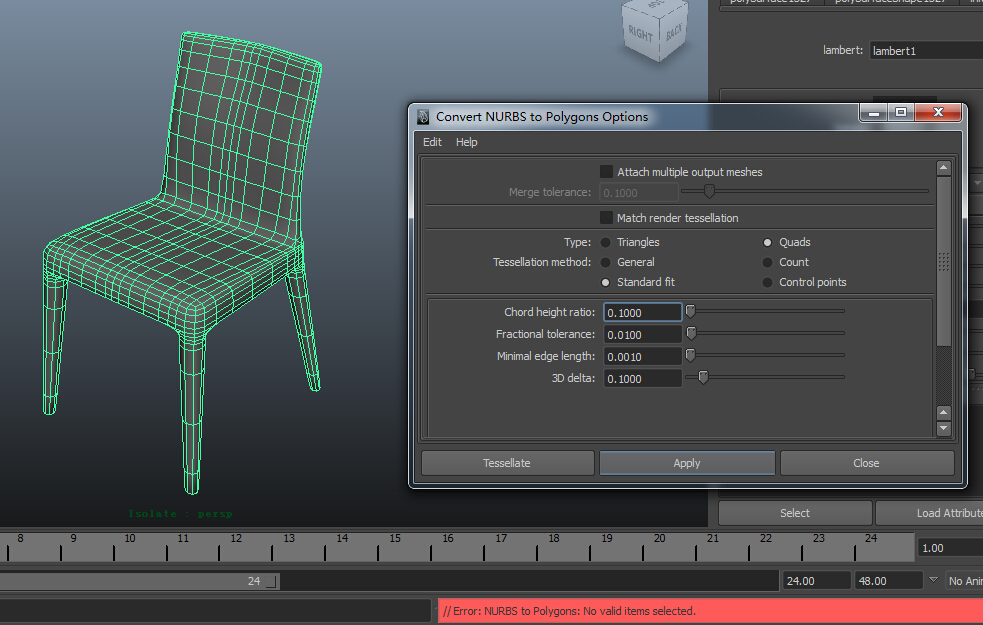Click the 3D delta slider handle
Screen dimensions: 983x625
tap(703, 377)
